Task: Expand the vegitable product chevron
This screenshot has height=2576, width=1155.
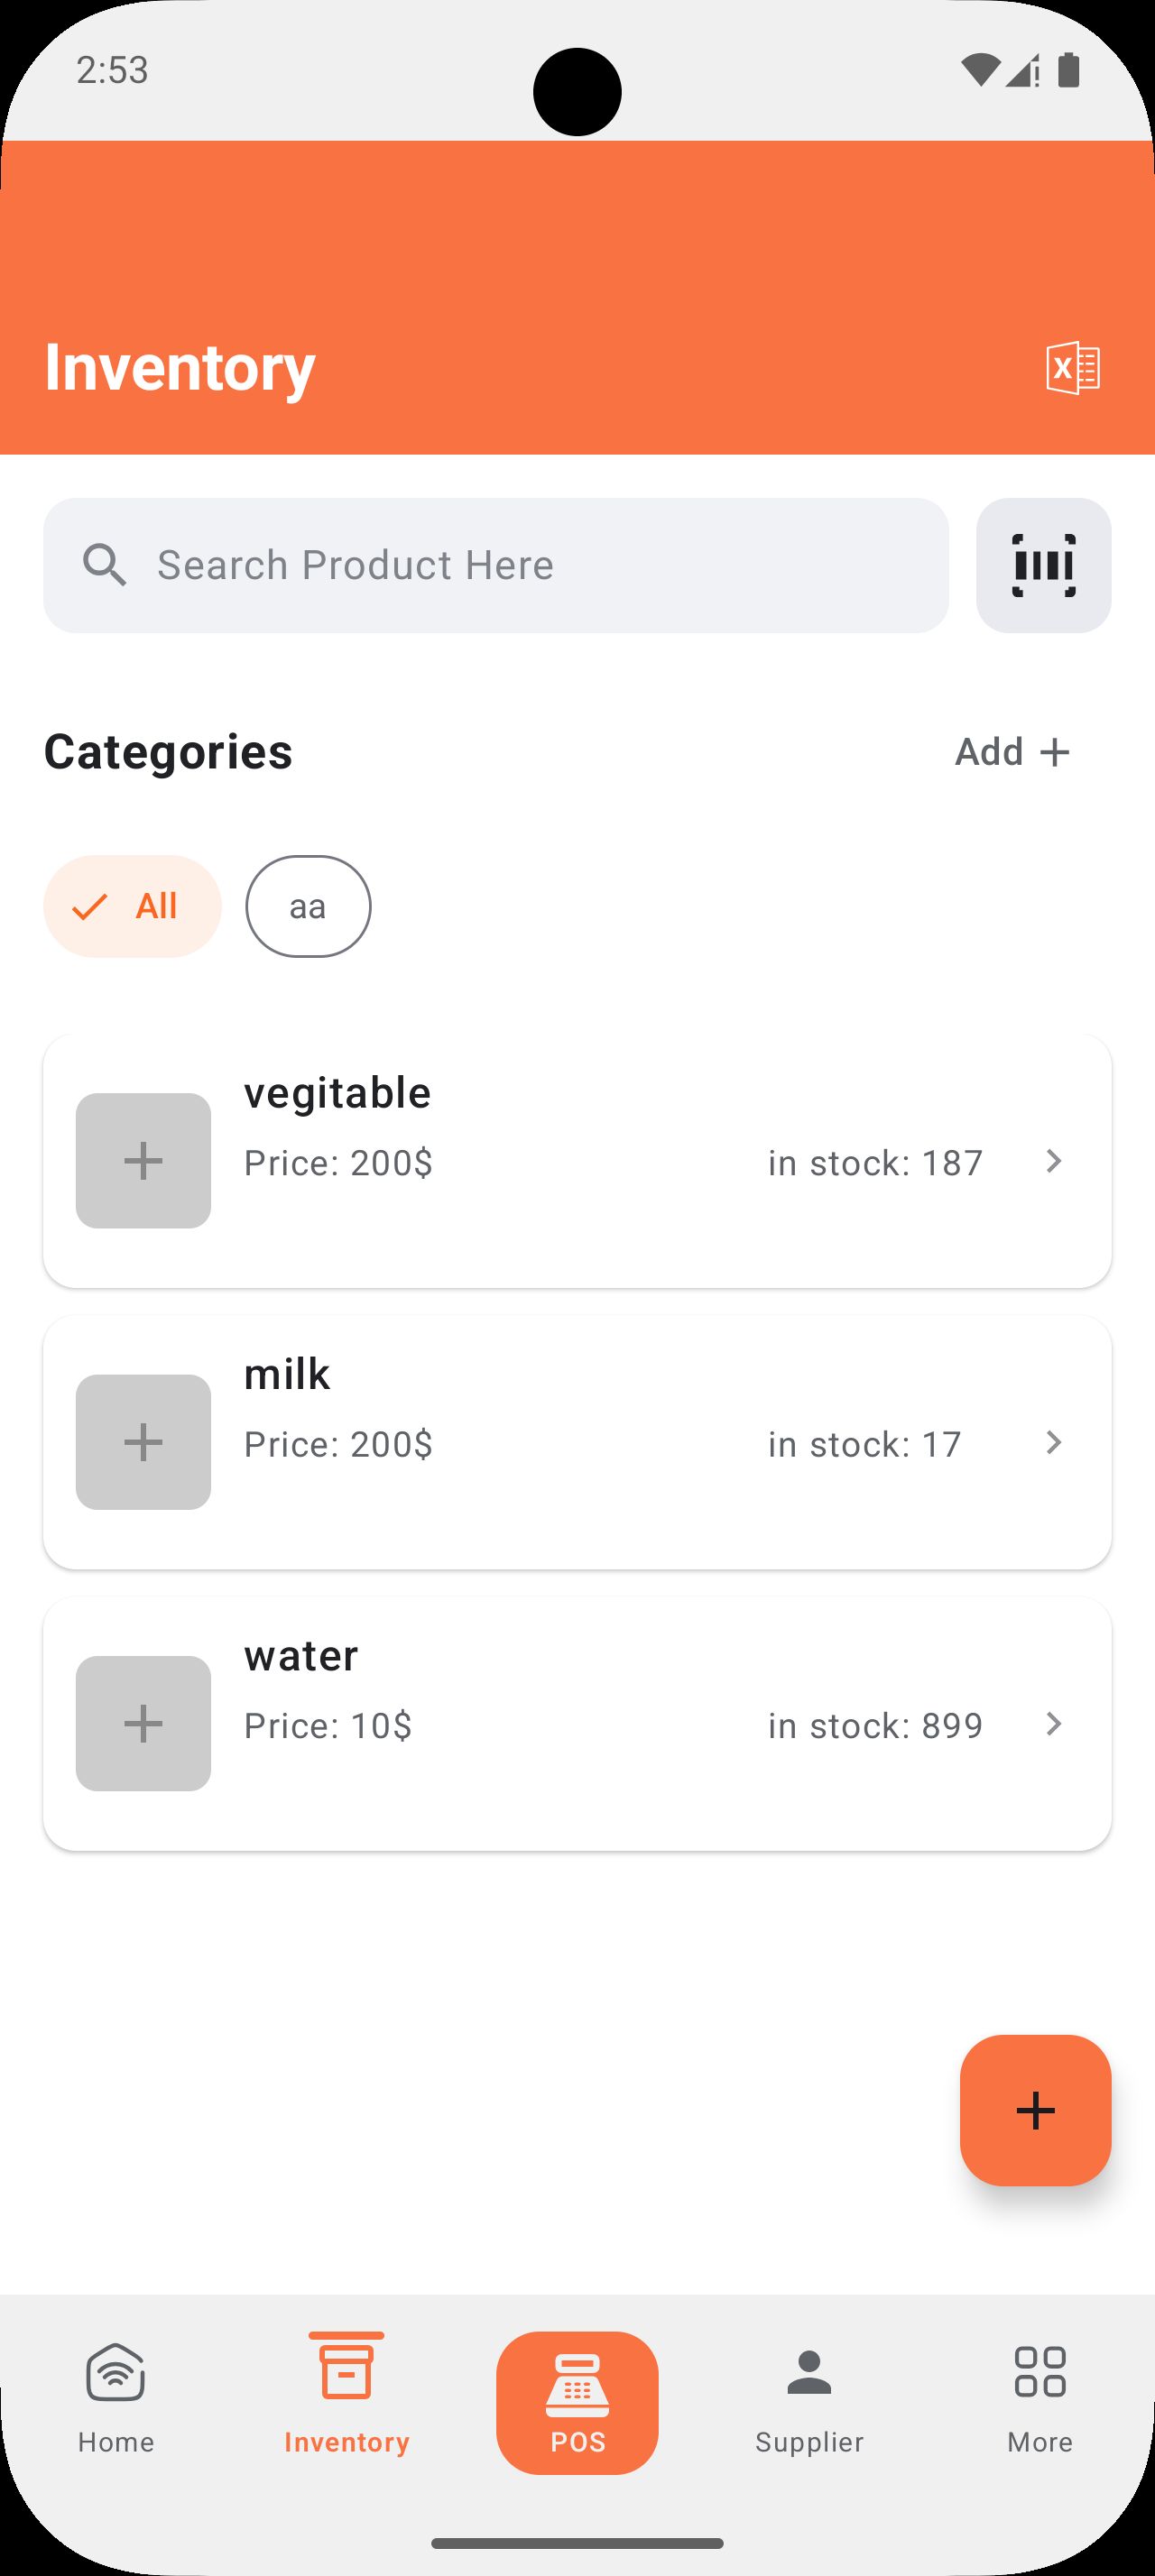Action: (1053, 1161)
